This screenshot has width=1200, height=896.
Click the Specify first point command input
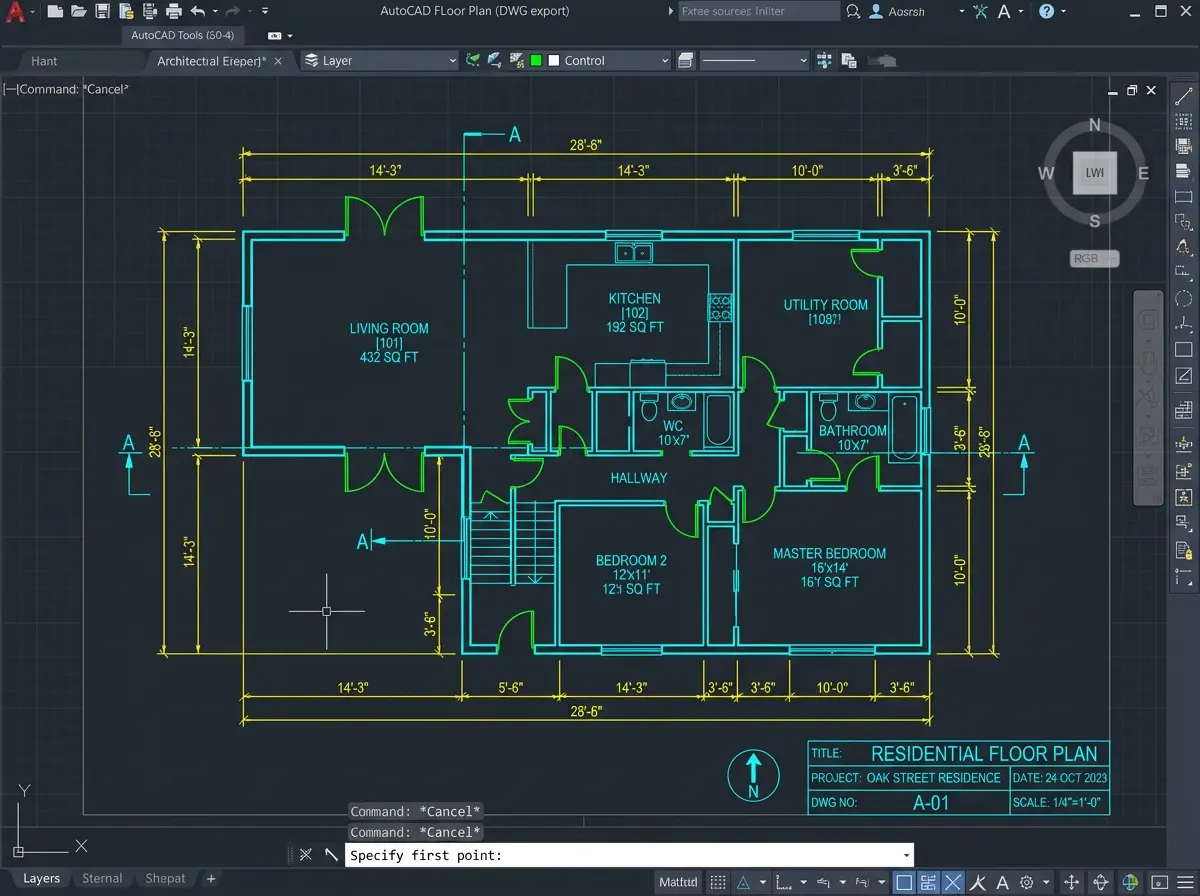[629, 855]
